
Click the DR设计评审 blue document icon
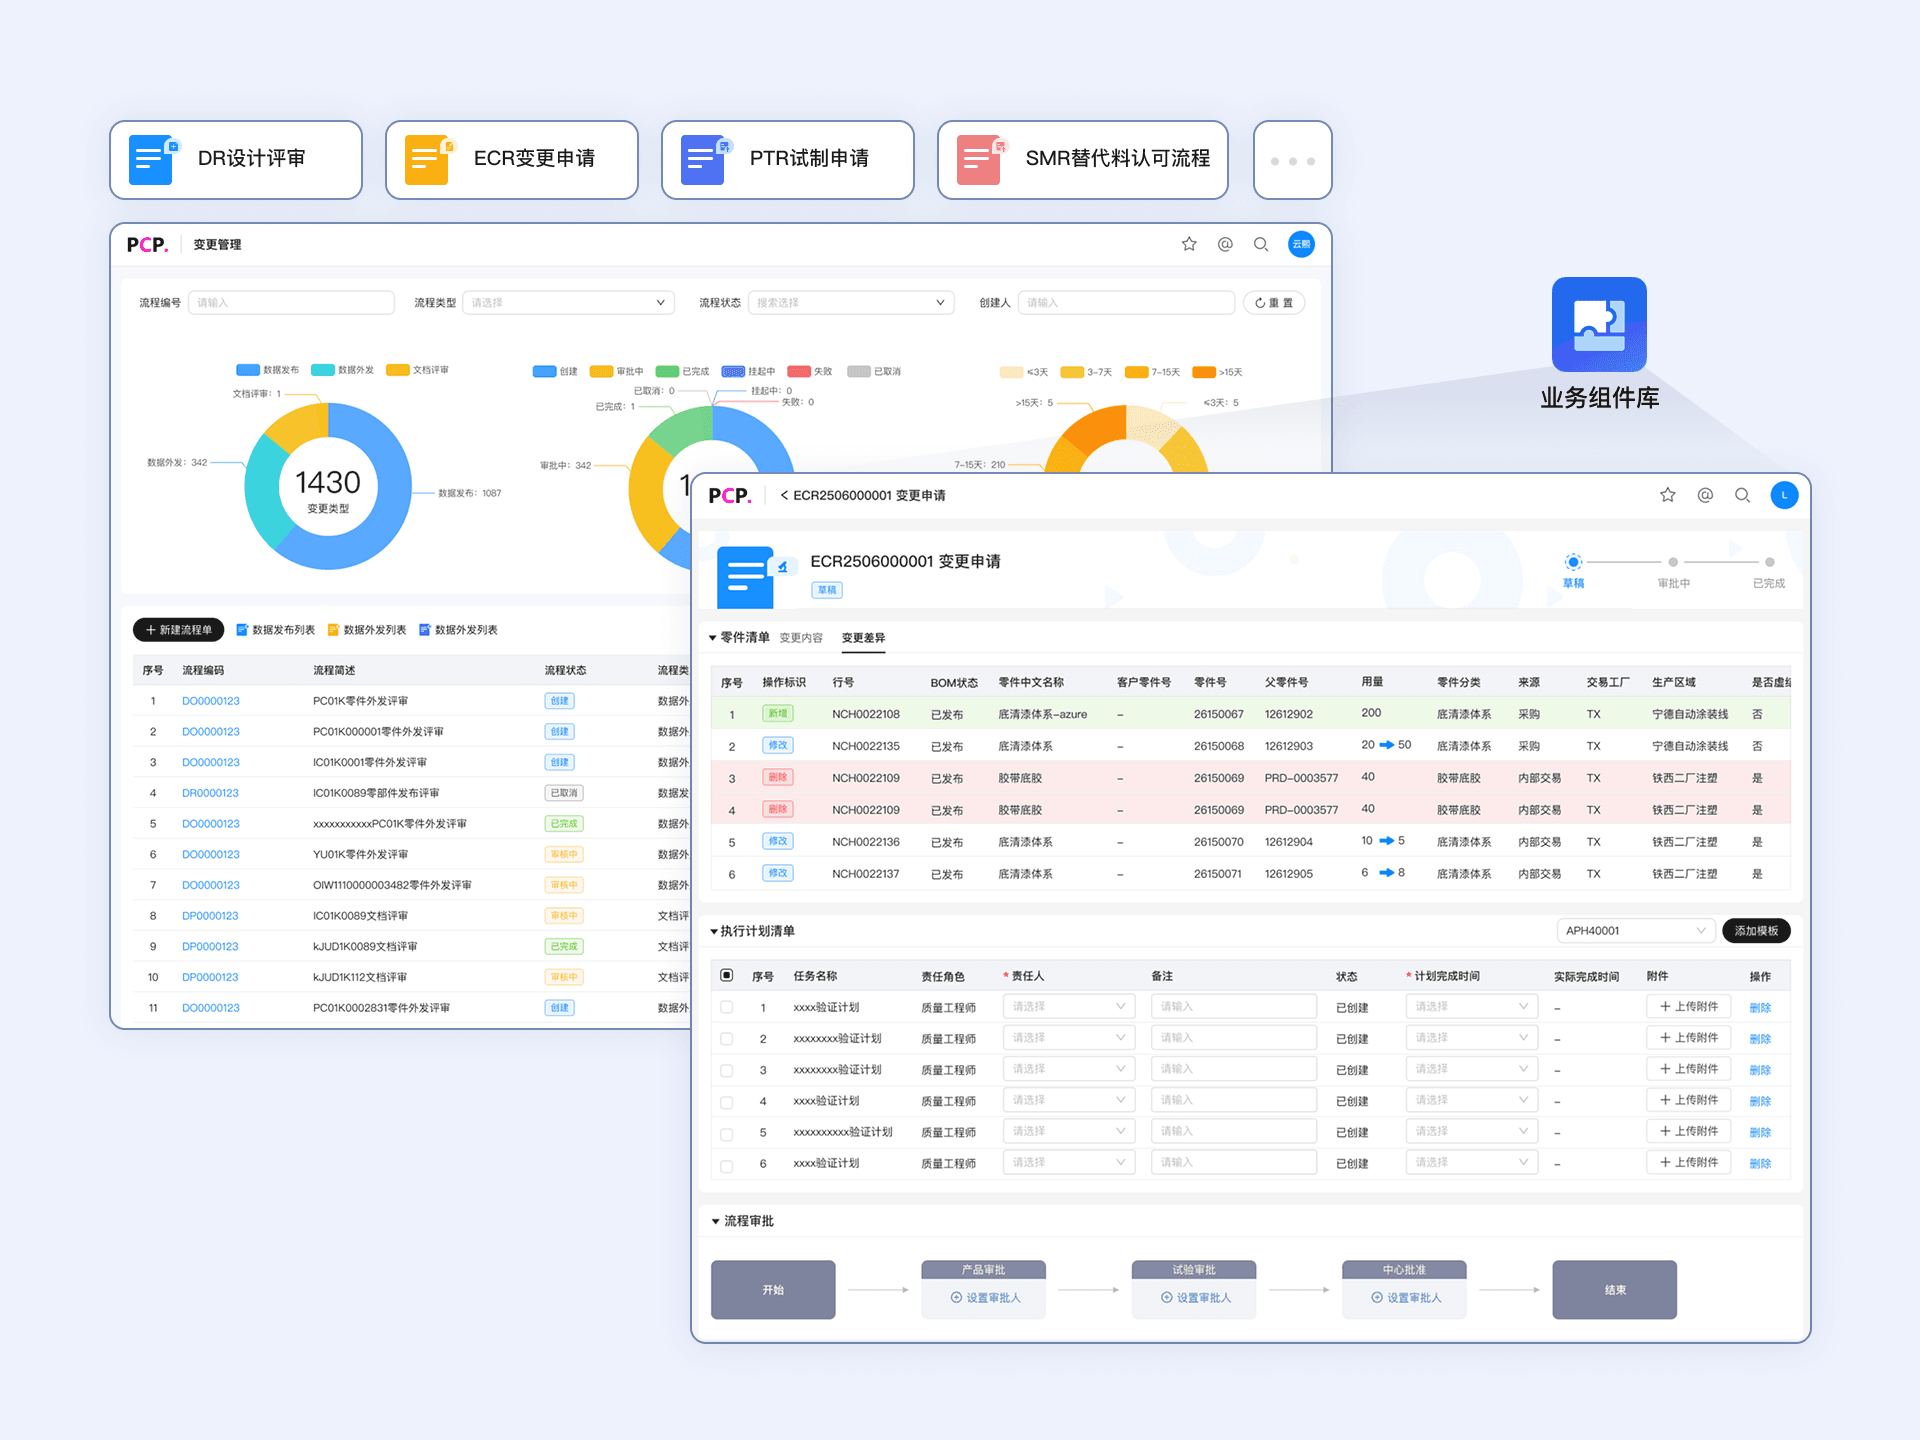pos(151,160)
